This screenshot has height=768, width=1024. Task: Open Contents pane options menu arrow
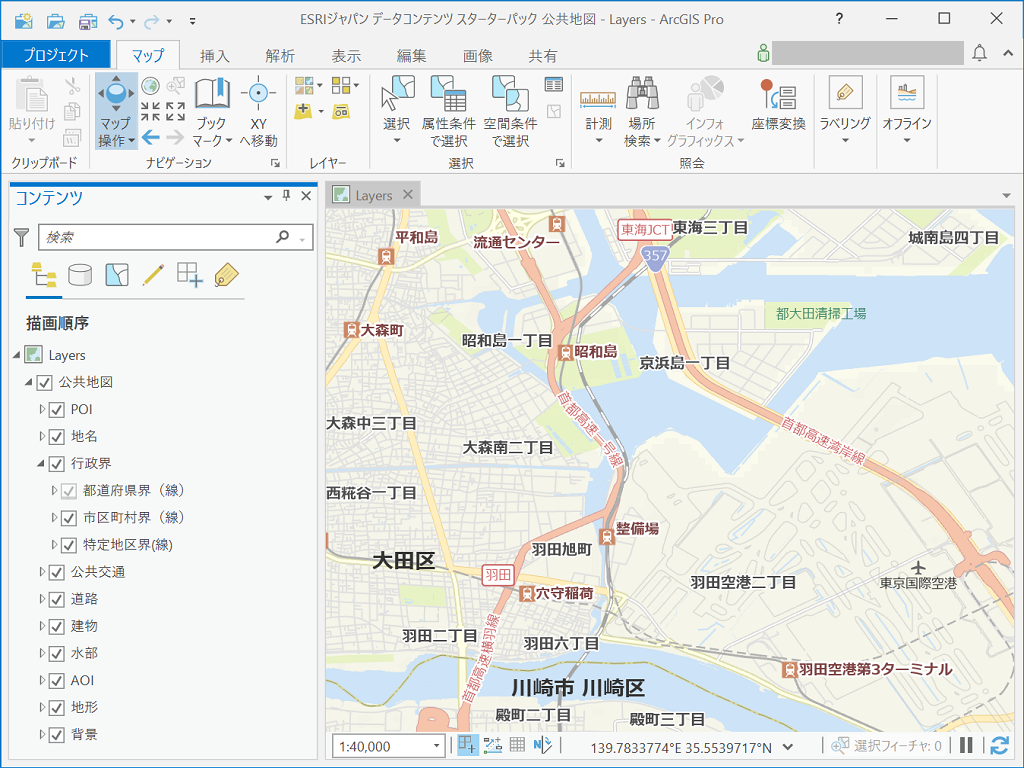pos(268,197)
